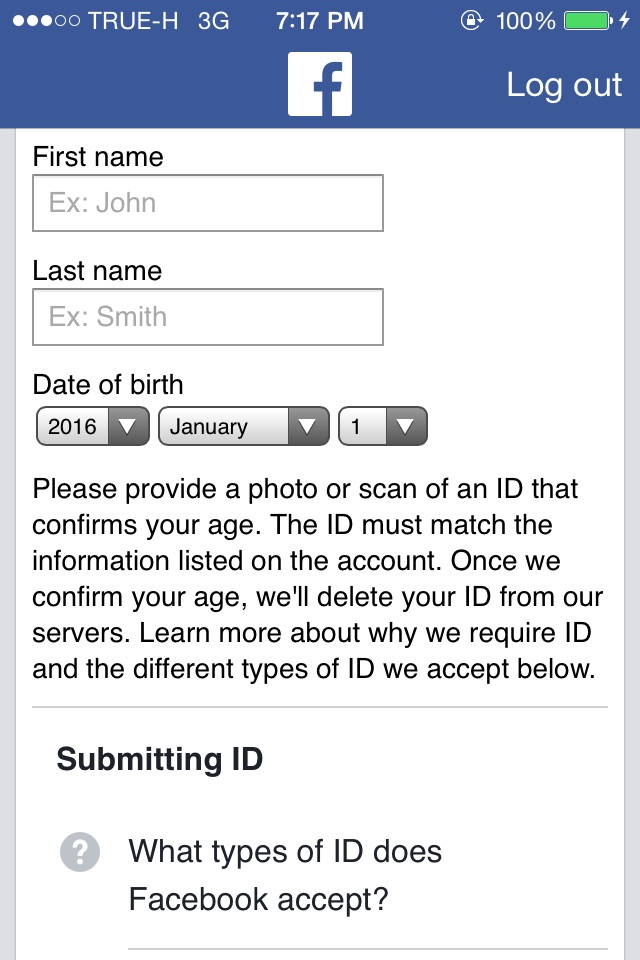The width and height of the screenshot is (640, 960).
Task: Select the Submitting ID heading
Action: (160, 759)
